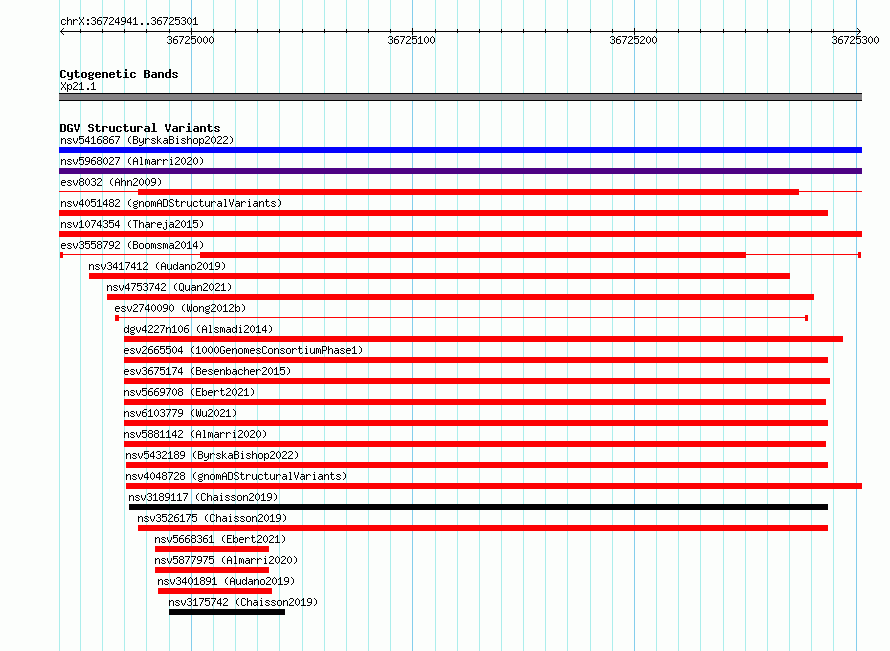The image size is (890, 651).
Task: Click the short red nsv5668361 bar
Action: pos(212,549)
